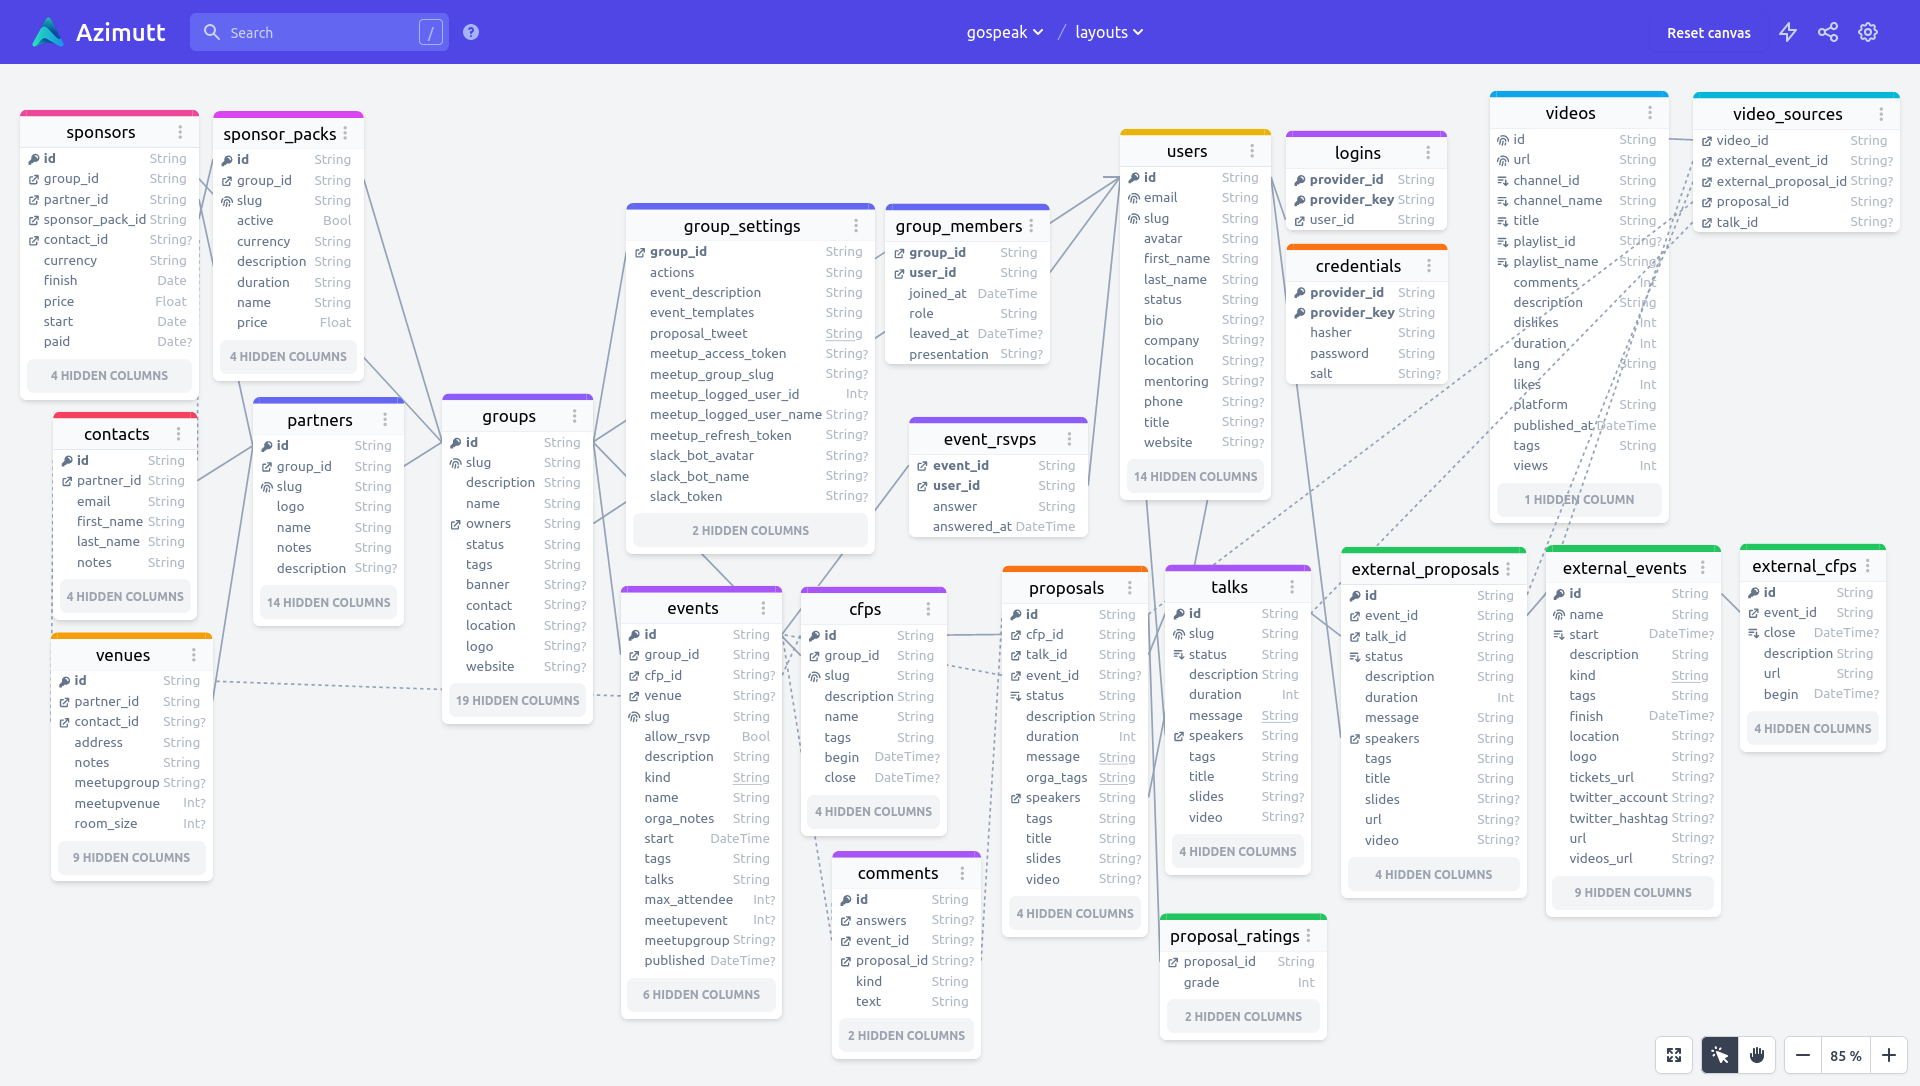This screenshot has height=1086, width=1920.
Task: Select the proposals table header
Action: point(1066,588)
